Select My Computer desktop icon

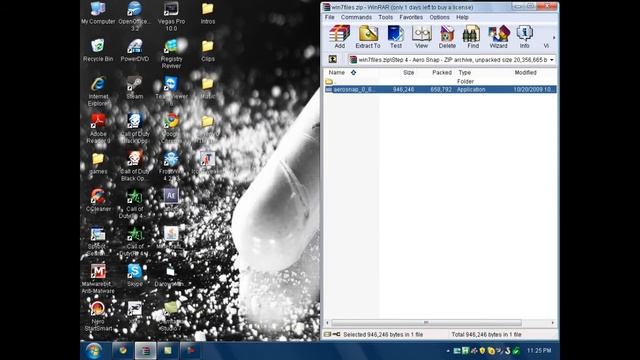(x=98, y=13)
